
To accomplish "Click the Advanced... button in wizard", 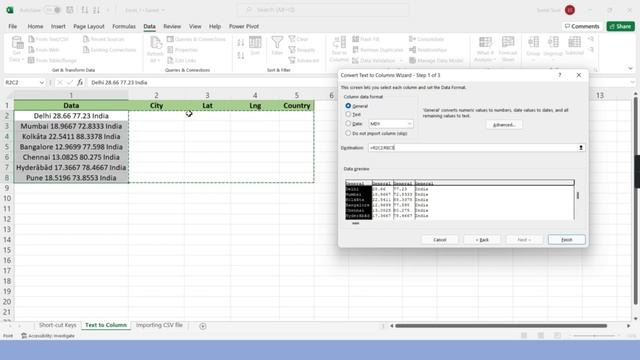I will coord(504,124).
